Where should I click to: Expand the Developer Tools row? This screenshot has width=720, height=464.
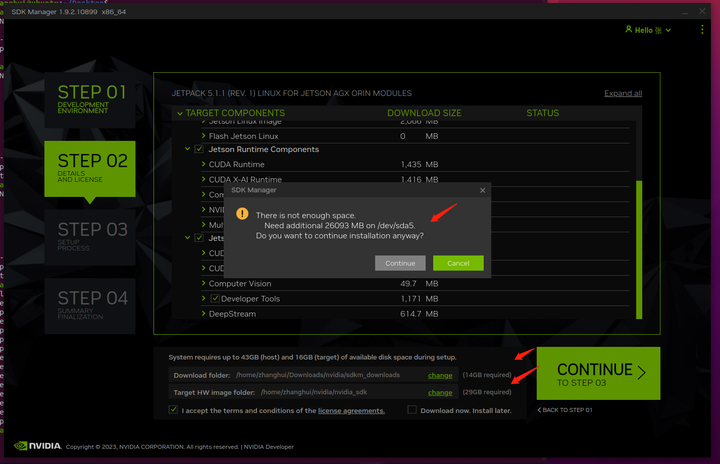tap(203, 298)
